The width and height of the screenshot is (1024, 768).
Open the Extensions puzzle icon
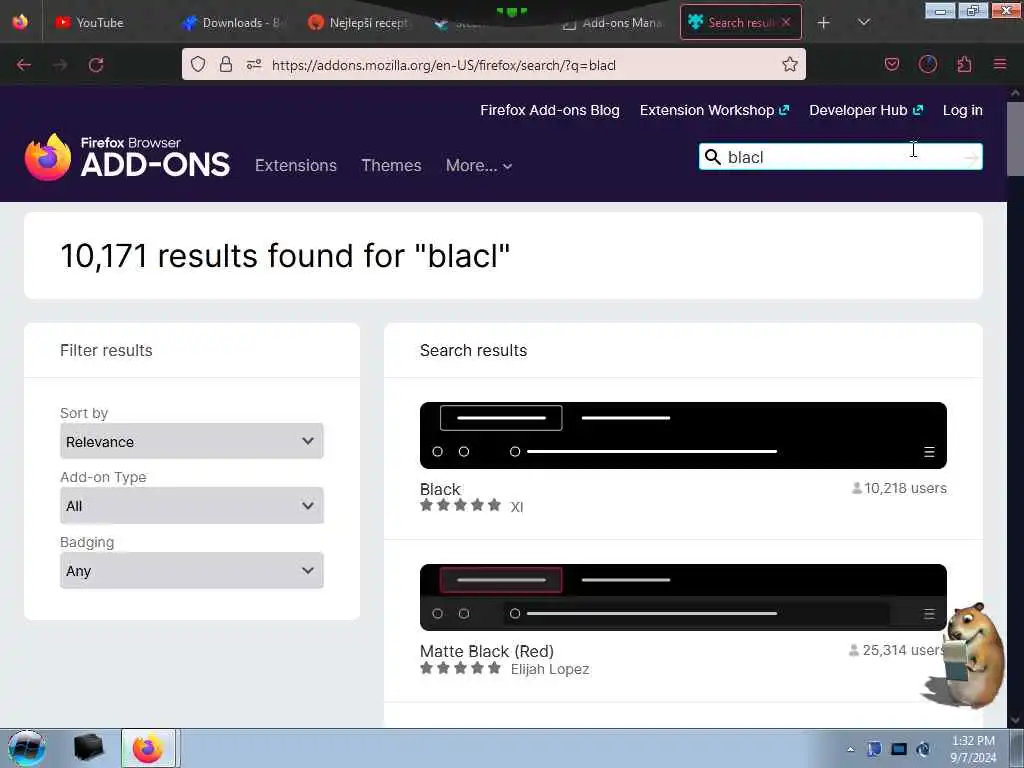click(964, 64)
